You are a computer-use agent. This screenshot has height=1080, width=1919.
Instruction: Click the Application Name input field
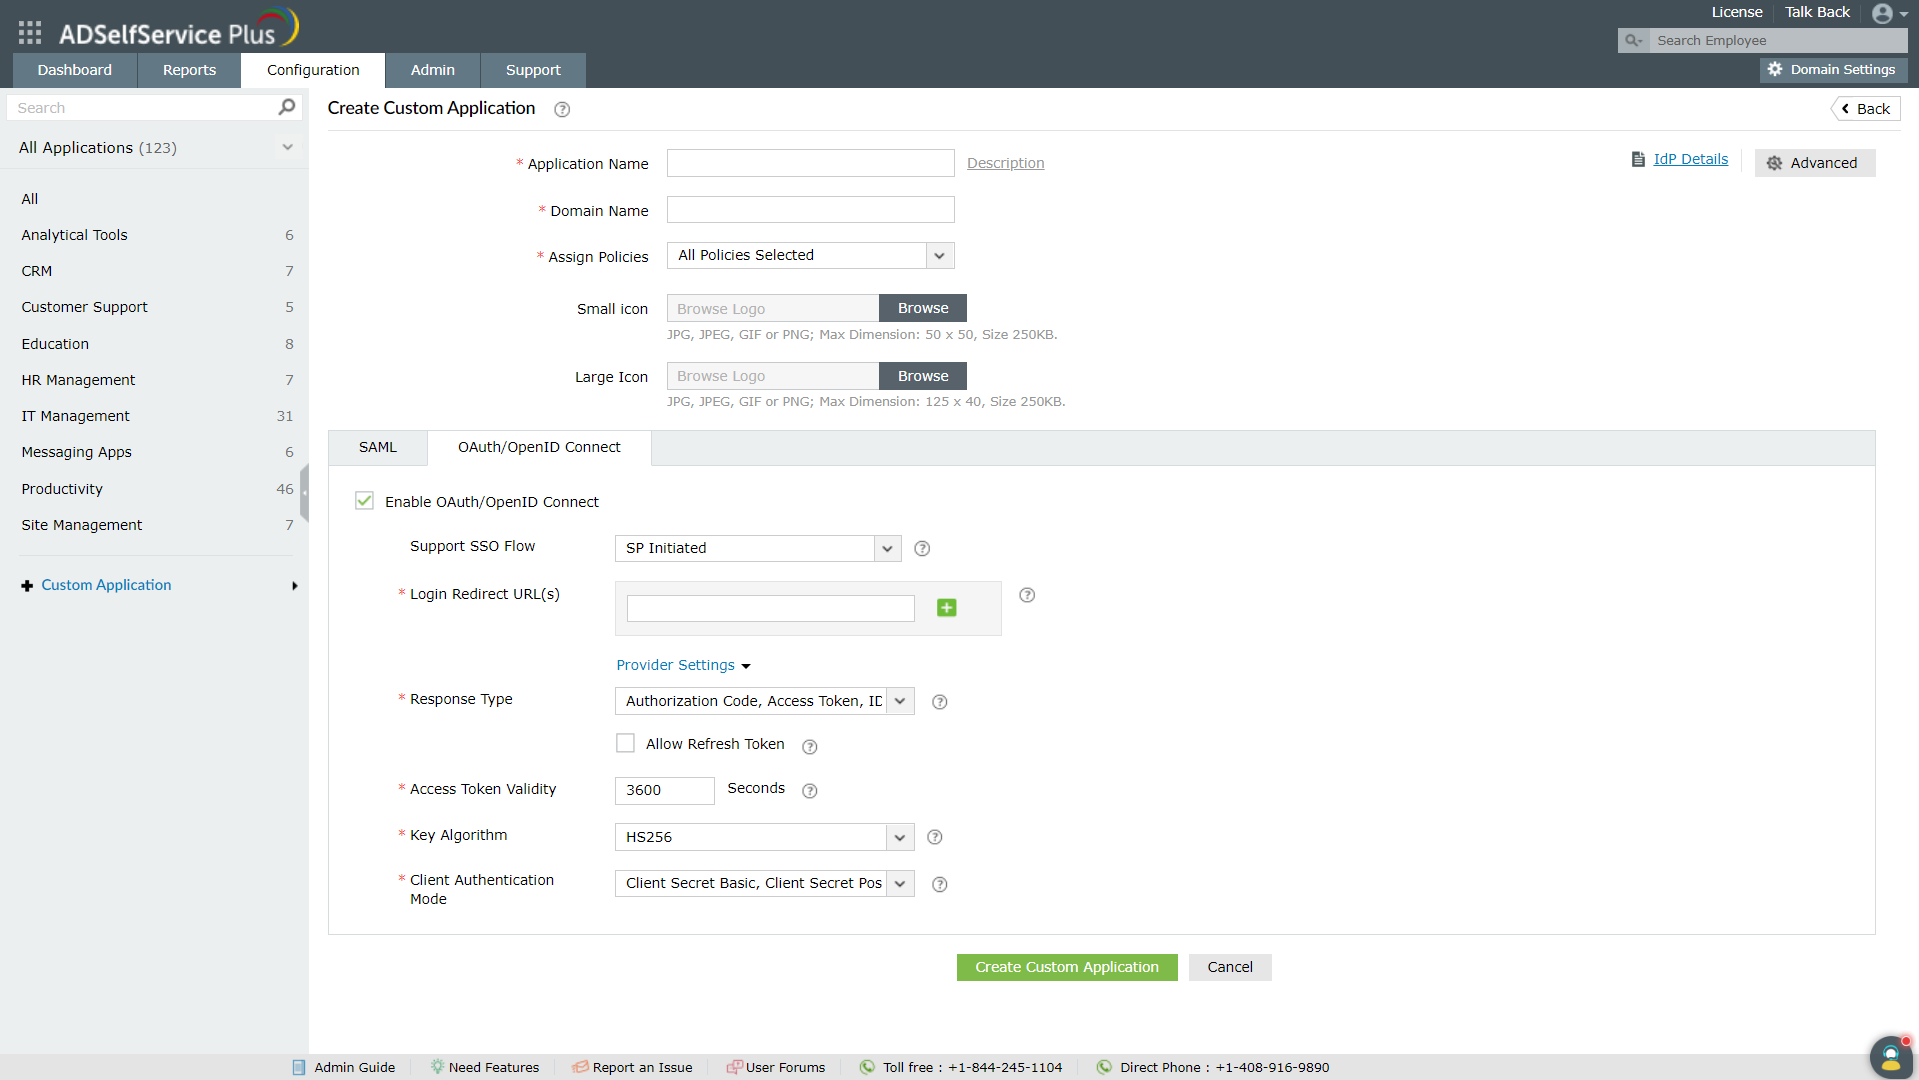tap(811, 163)
